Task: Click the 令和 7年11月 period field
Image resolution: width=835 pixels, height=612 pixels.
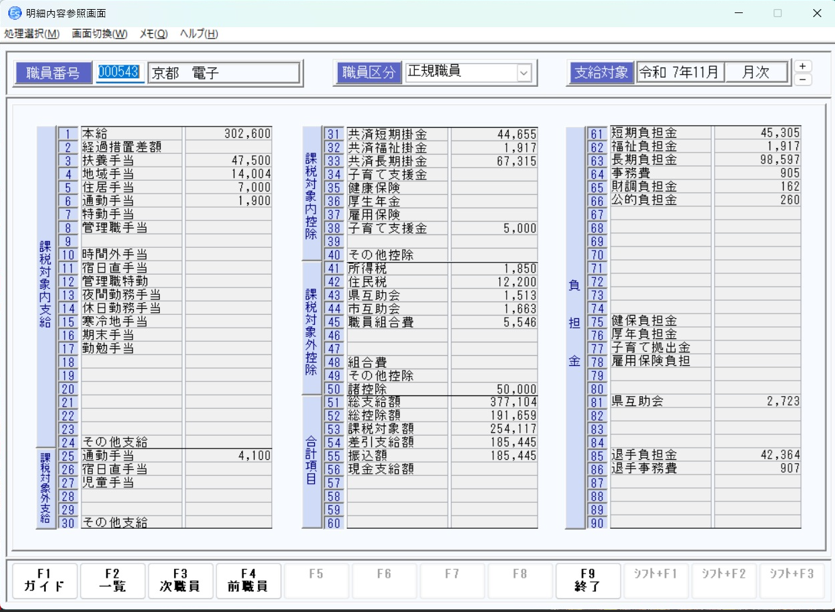Action: pos(680,73)
